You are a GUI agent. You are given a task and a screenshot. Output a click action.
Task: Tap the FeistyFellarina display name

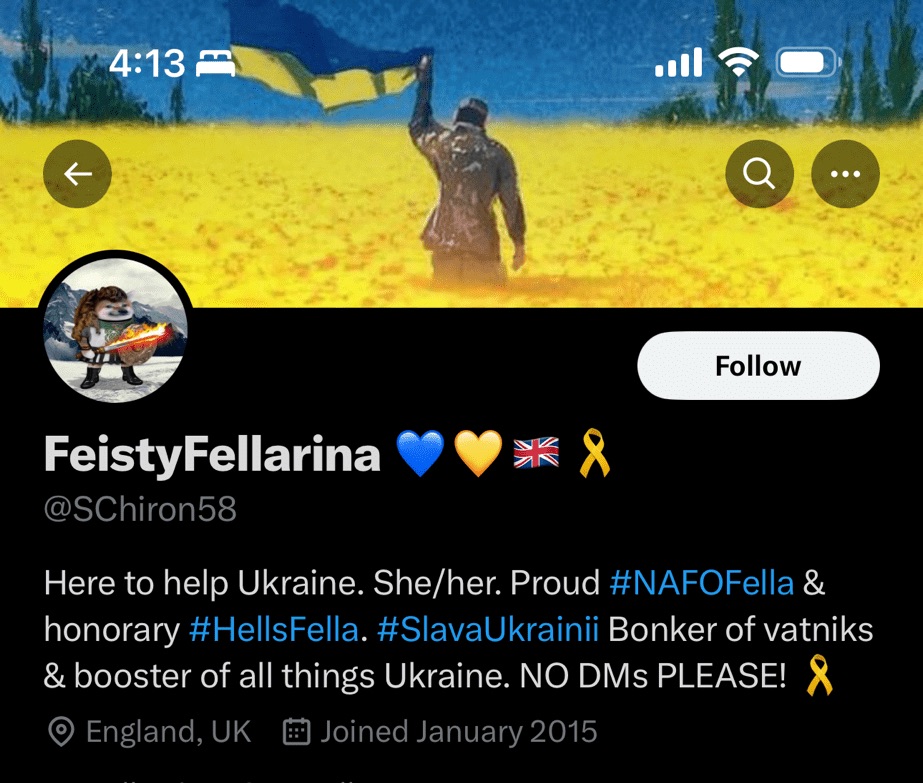pyautogui.click(x=213, y=454)
